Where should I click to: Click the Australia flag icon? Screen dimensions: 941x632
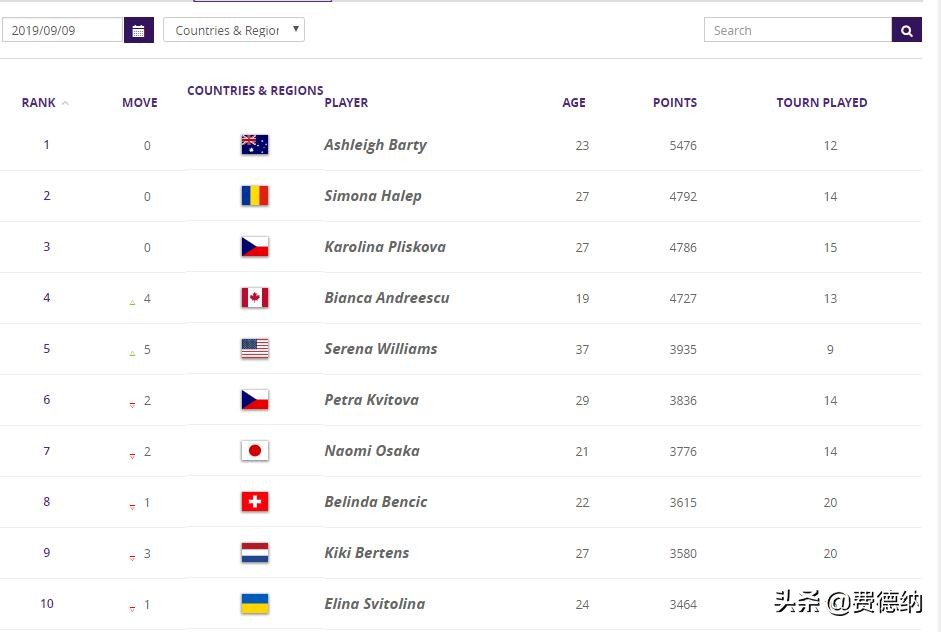pyautogui.click(x=255, y=145)
